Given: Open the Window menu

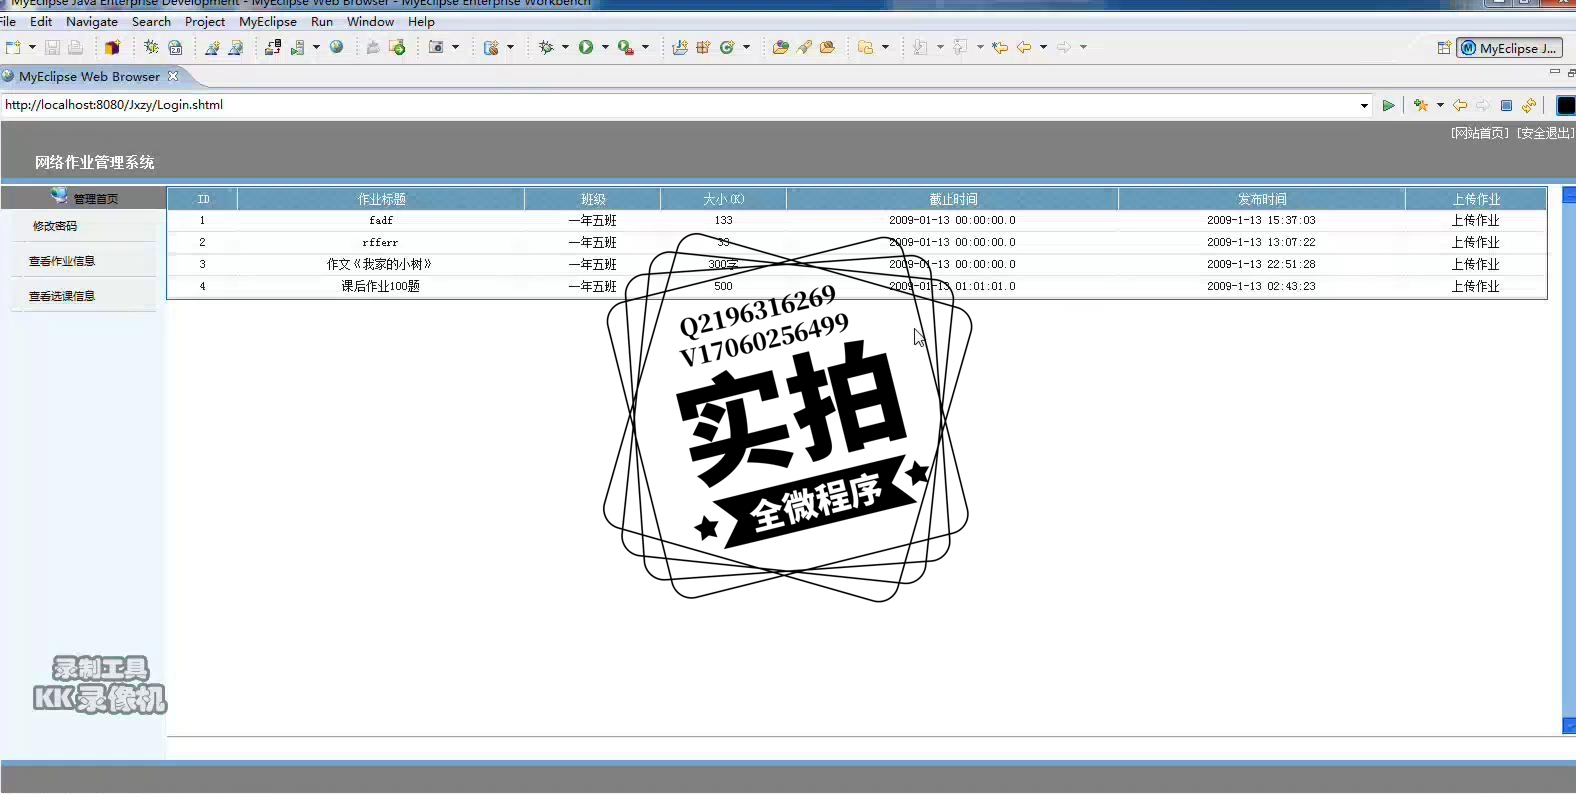Looking at the screenshot, I should 370,21.
